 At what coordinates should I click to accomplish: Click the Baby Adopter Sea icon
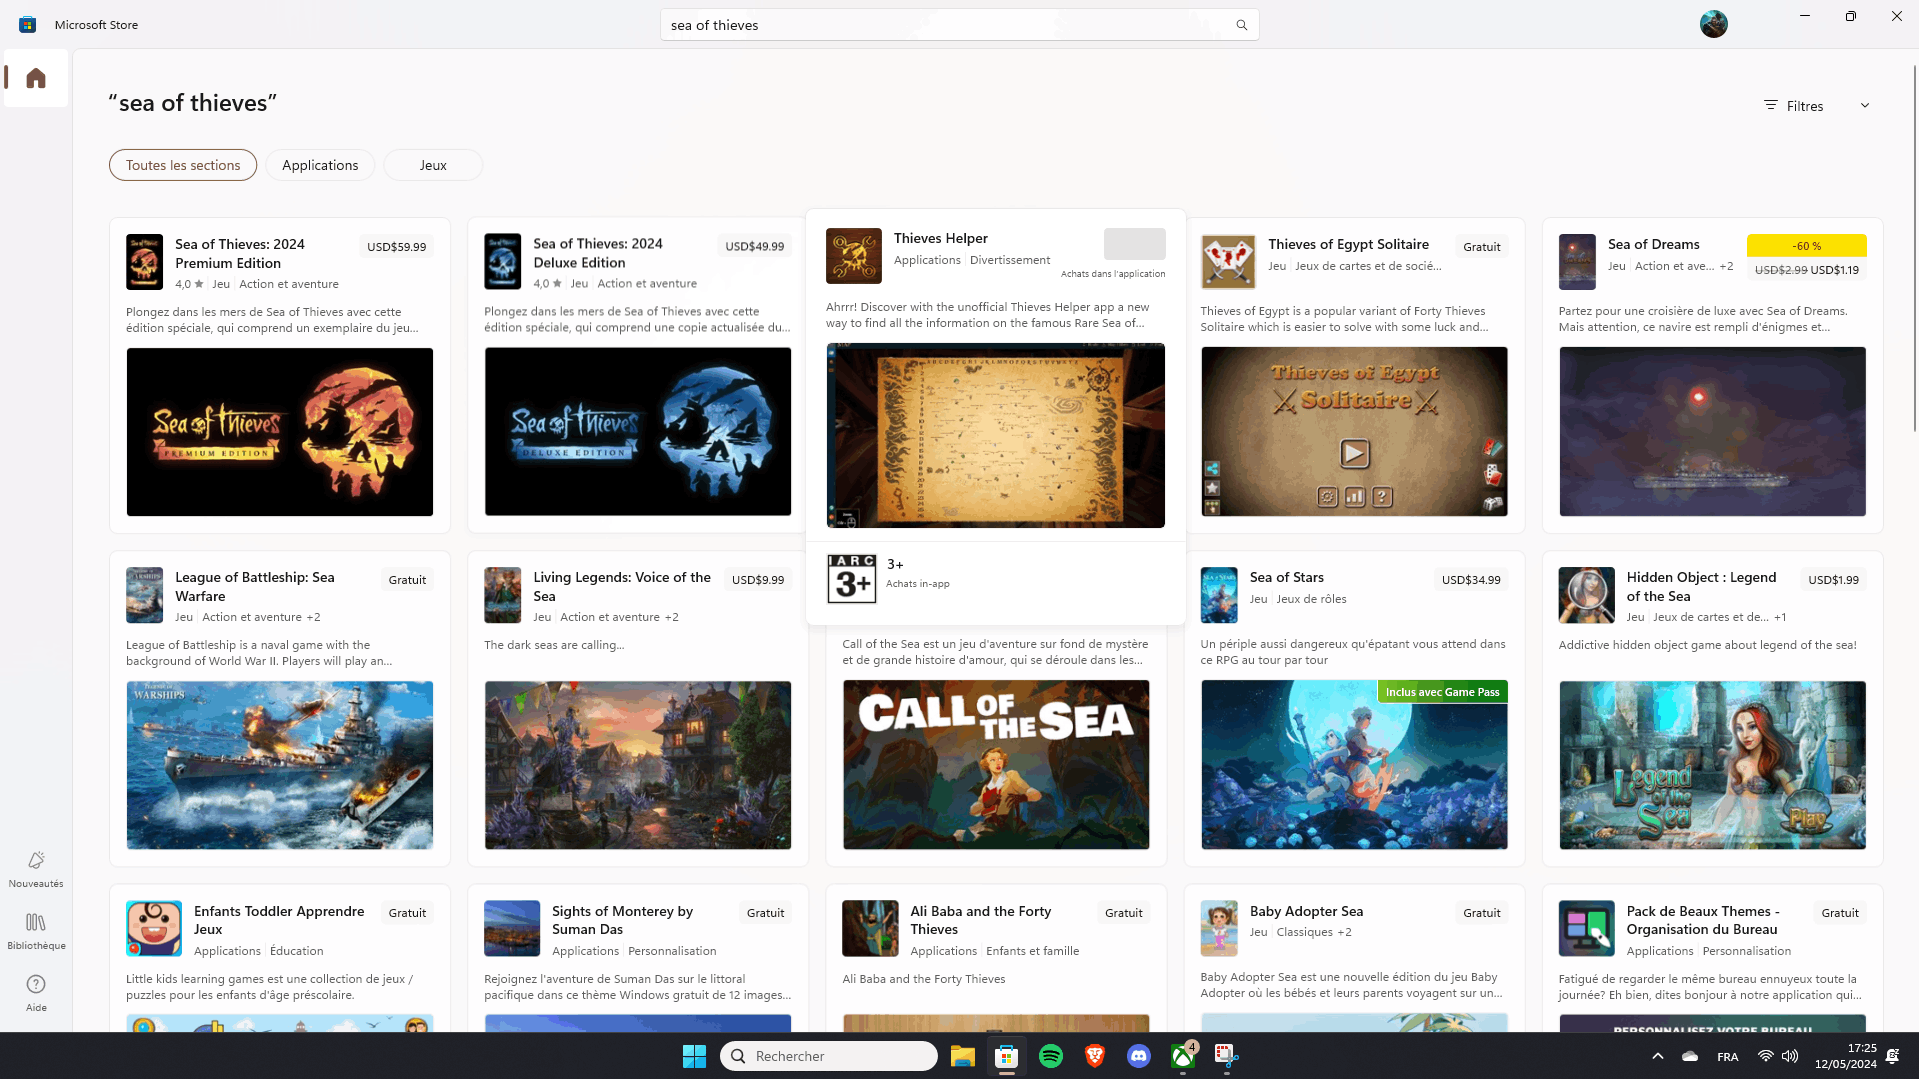click(x=1219, y=928)
